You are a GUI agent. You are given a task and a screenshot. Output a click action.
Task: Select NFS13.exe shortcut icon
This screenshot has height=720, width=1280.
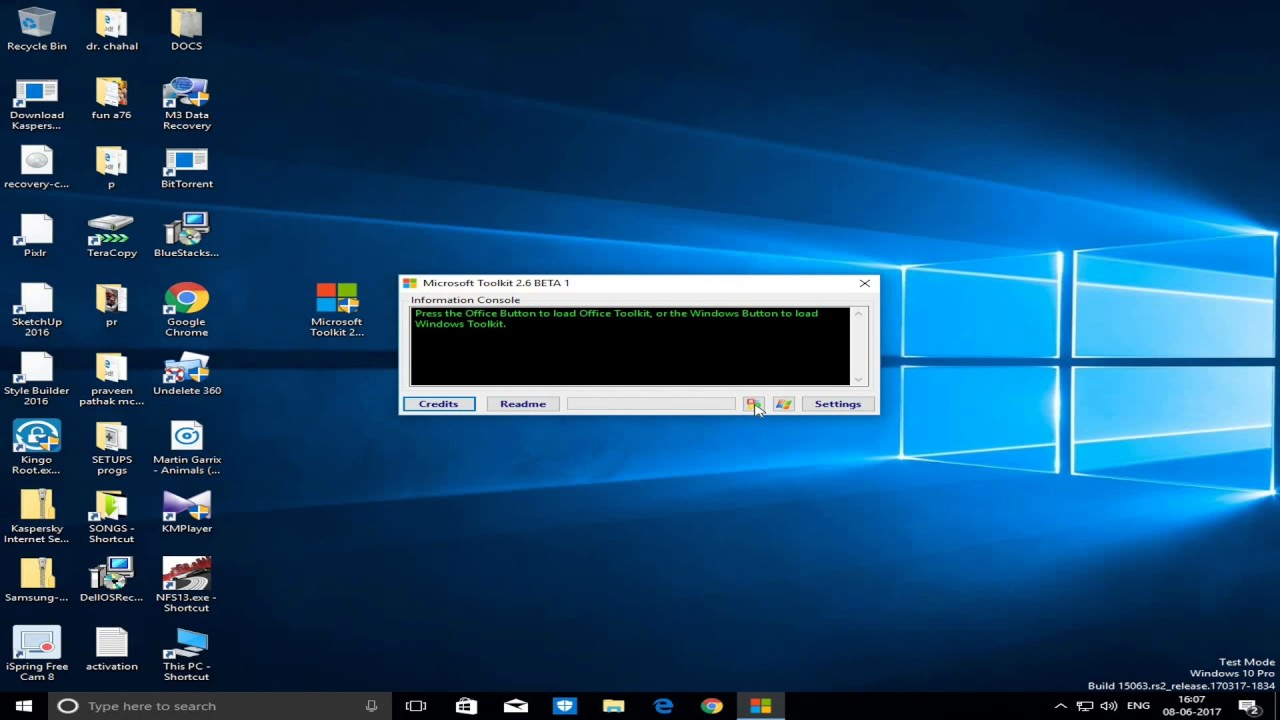pyautogui.click(x=186, y=586)
